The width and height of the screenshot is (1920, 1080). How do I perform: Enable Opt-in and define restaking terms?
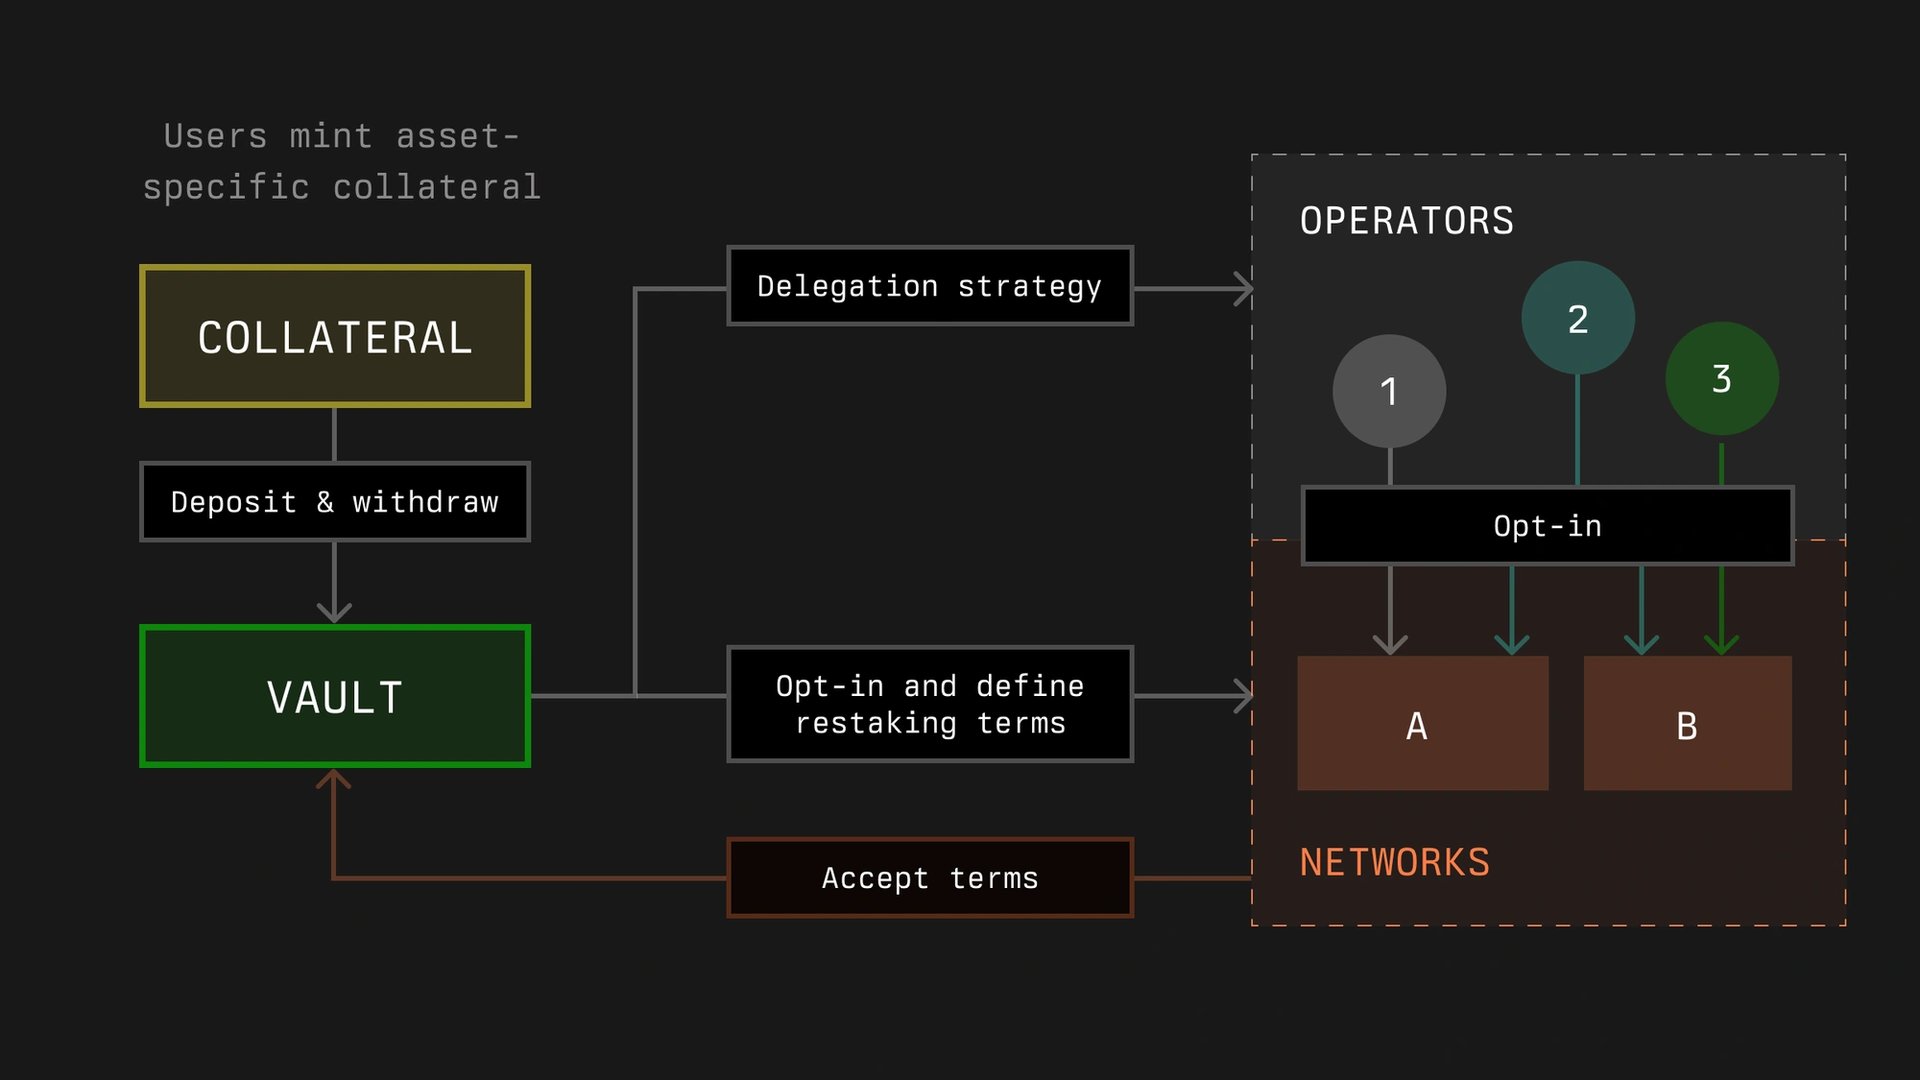[x=929, y=704]
